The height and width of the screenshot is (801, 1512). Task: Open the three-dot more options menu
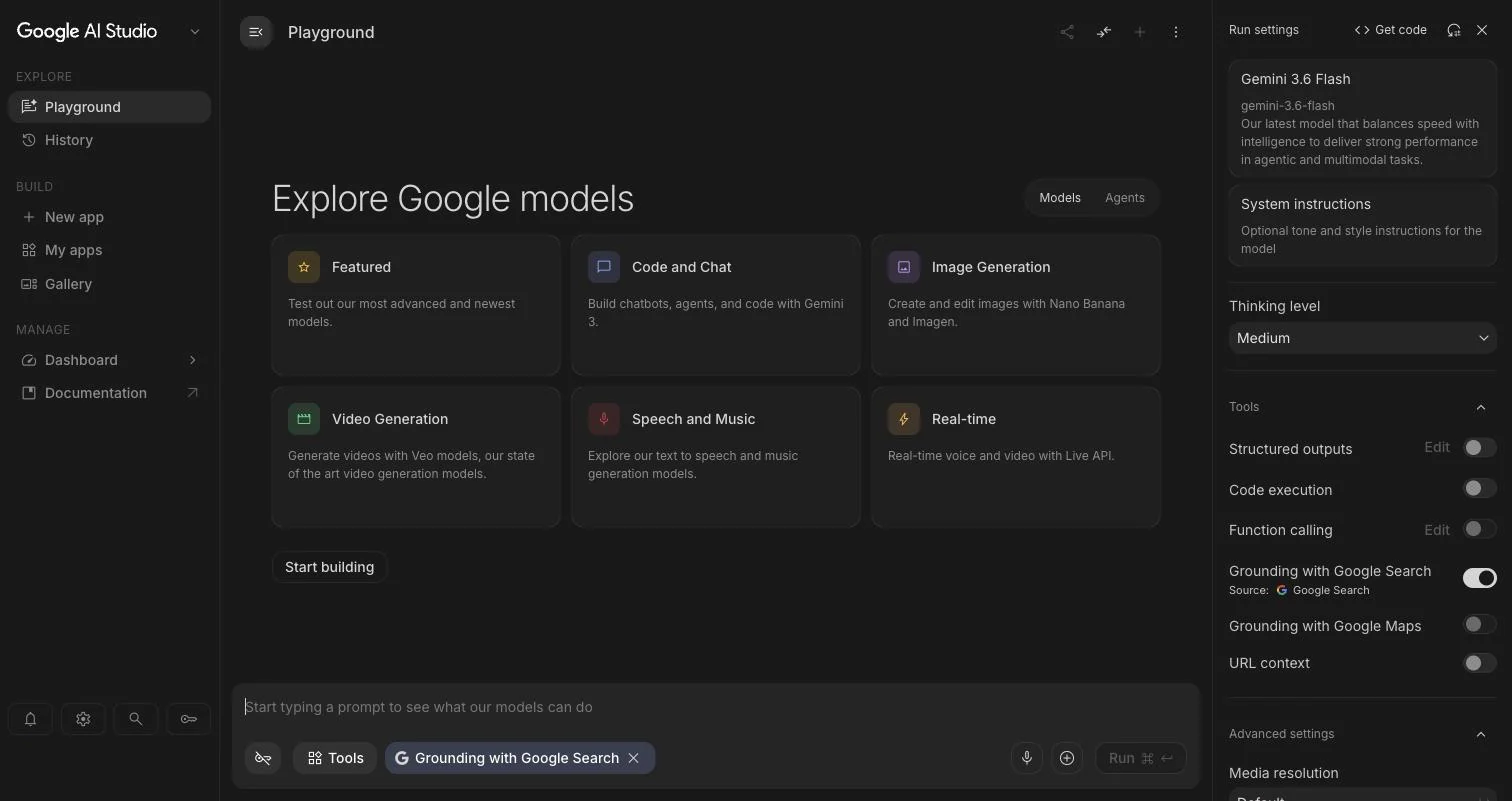tap(1176, 32)
